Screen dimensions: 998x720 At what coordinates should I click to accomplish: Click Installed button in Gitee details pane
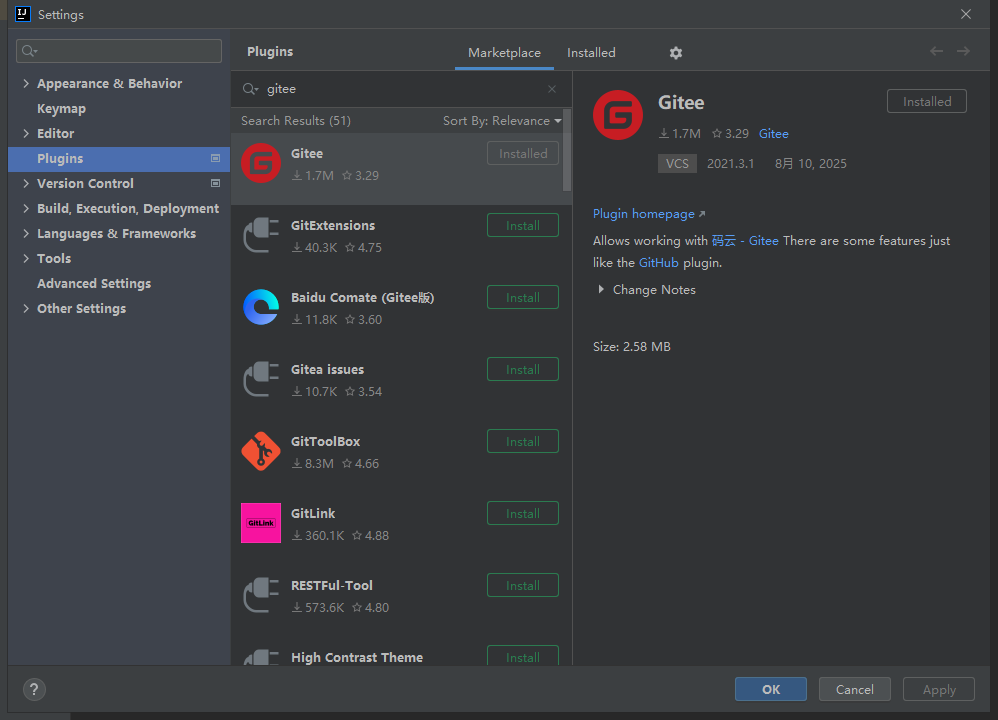tap(927, 101)
